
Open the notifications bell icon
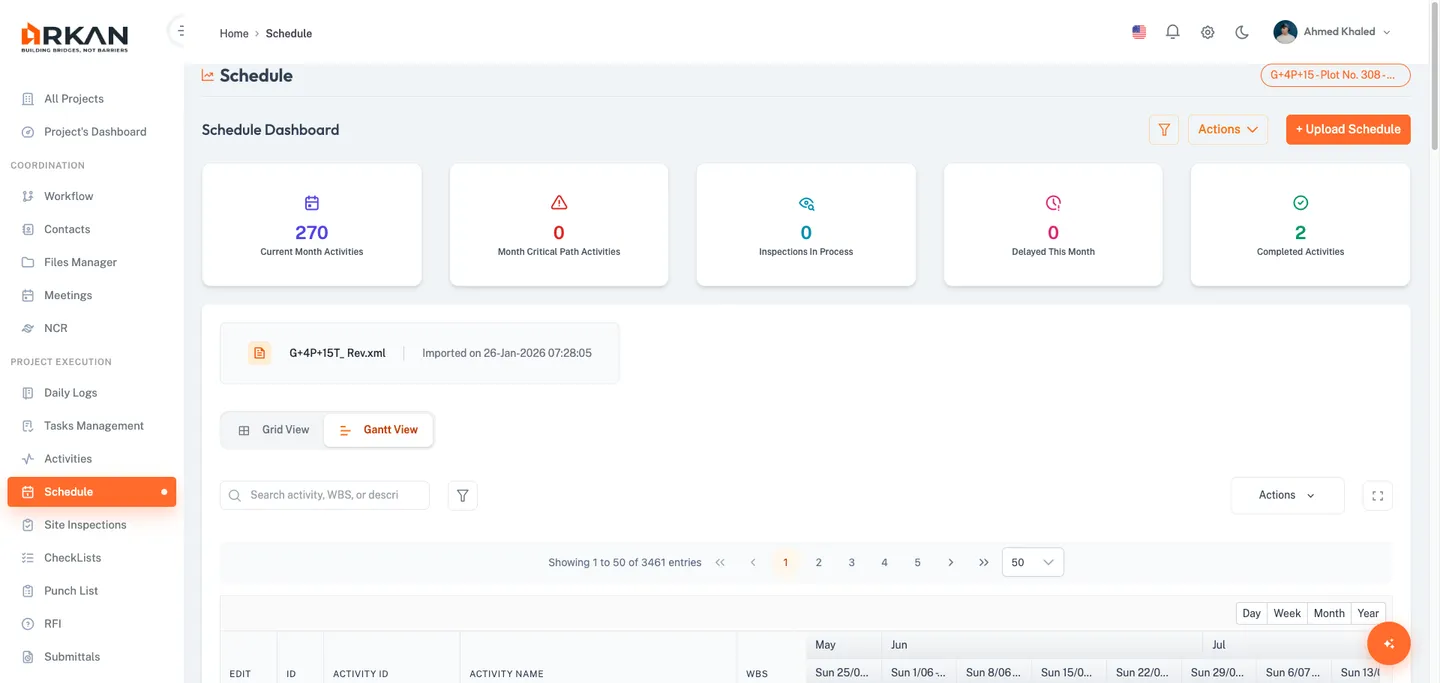tap(1172, 31)
